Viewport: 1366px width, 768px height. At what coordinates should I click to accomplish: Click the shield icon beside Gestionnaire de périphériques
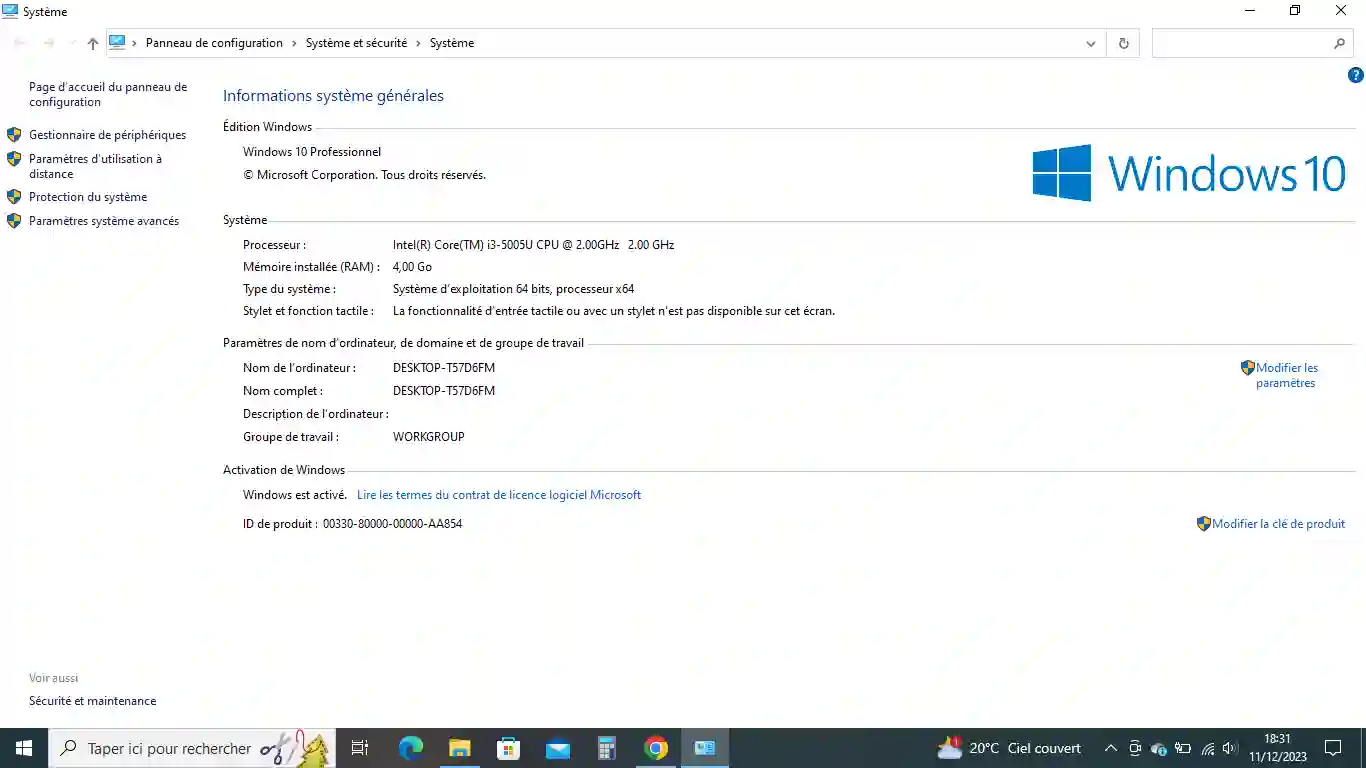14,135
